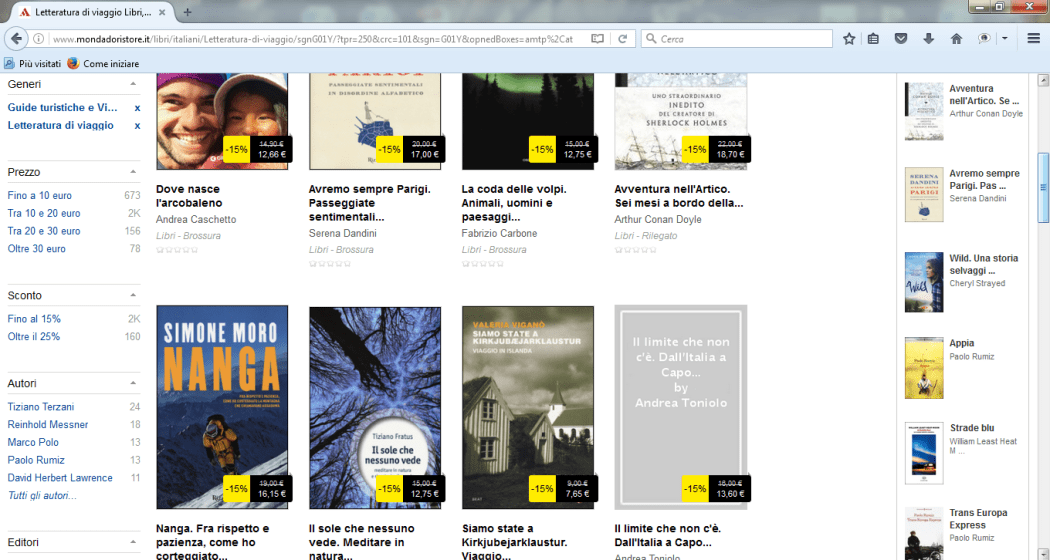Show the full list via Tutti gli autori
Screen dimensions: 1050x560
(42, 496)
